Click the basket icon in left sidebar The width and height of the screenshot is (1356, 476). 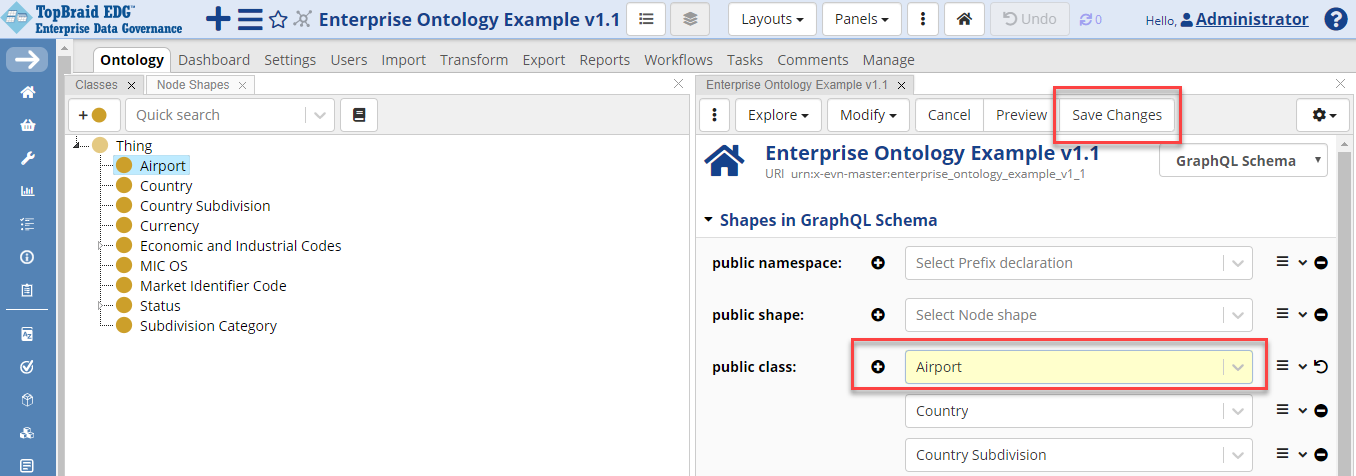pyautogui.click(x=28, y=125)
